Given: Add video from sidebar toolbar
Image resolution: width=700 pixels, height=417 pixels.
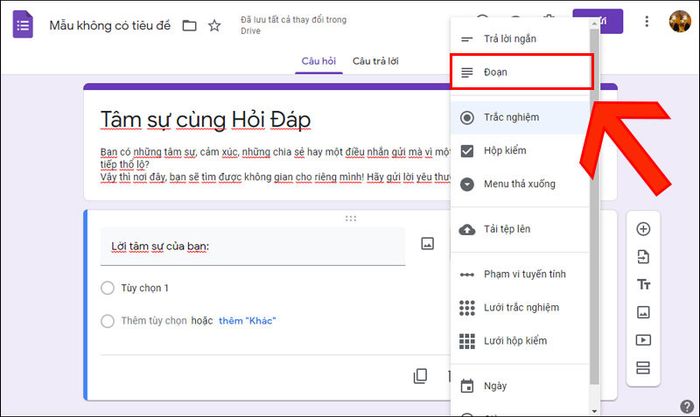Looking at the screenshot, I should (643, 340).
